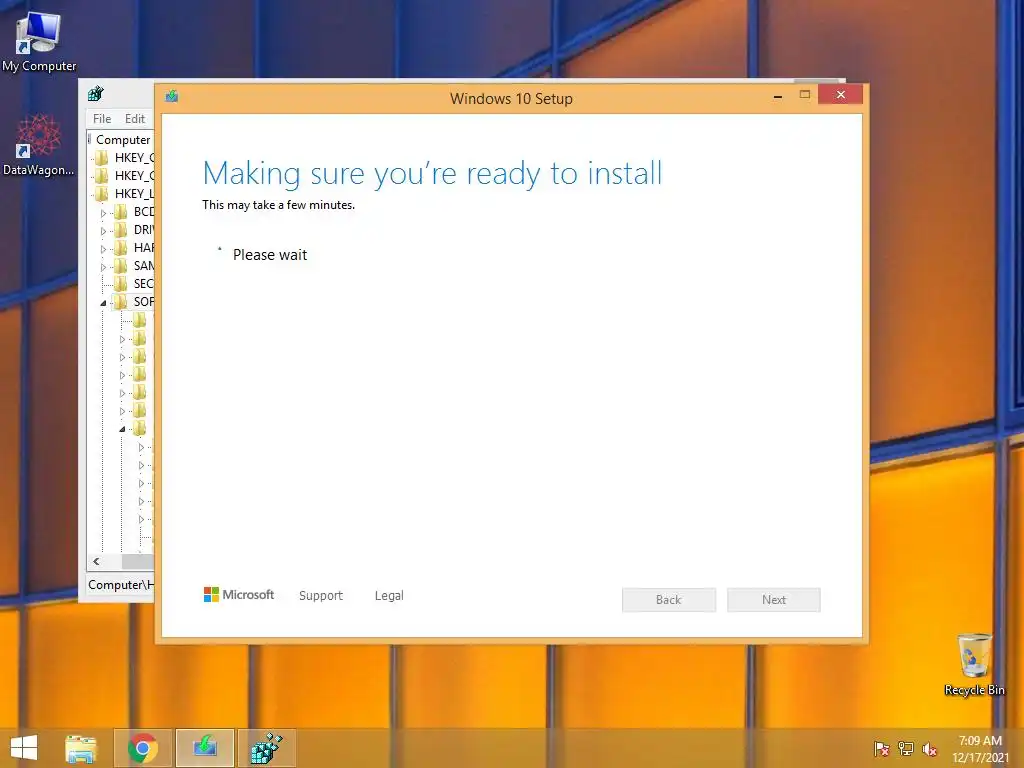The height and width of the screenshot is (768, 1024).
Task: Click the scroll left arrow in Registry tree
Action: point(97,562)
